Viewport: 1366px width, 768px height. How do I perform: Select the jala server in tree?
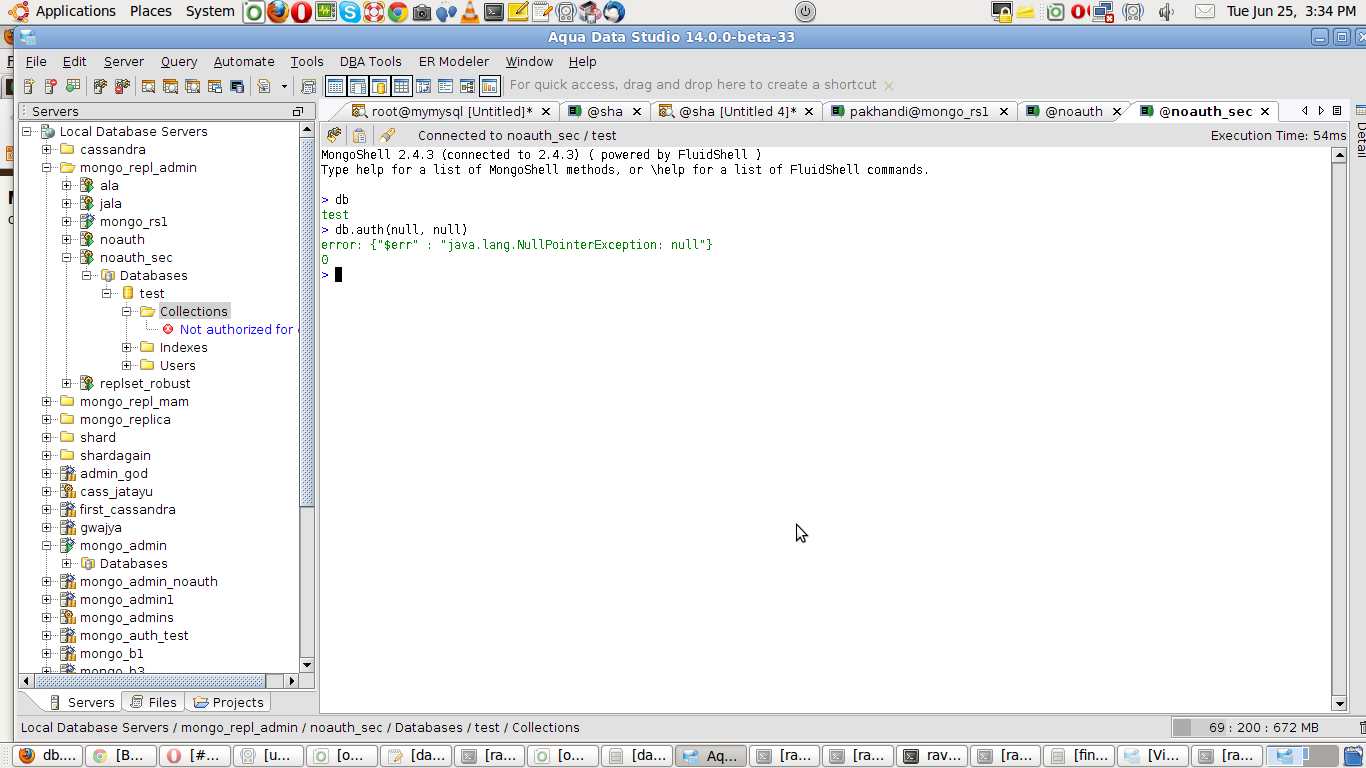[x=110, y=203]
